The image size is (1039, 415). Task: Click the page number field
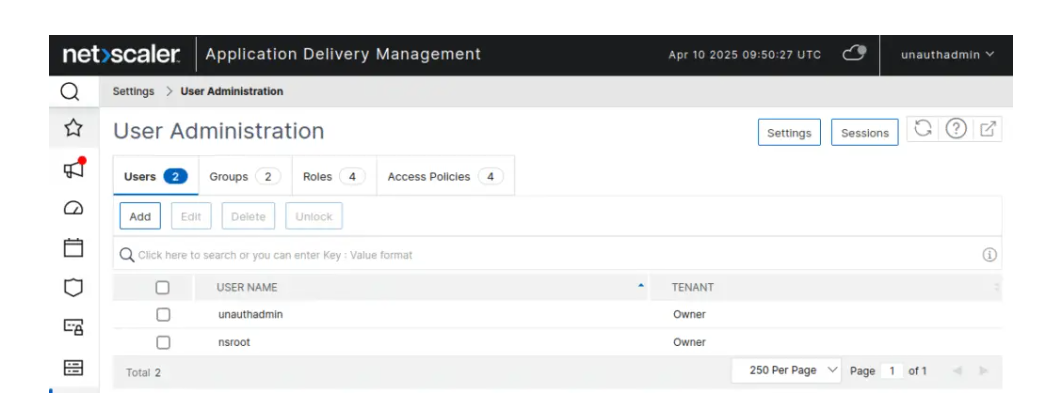[892, 371]
